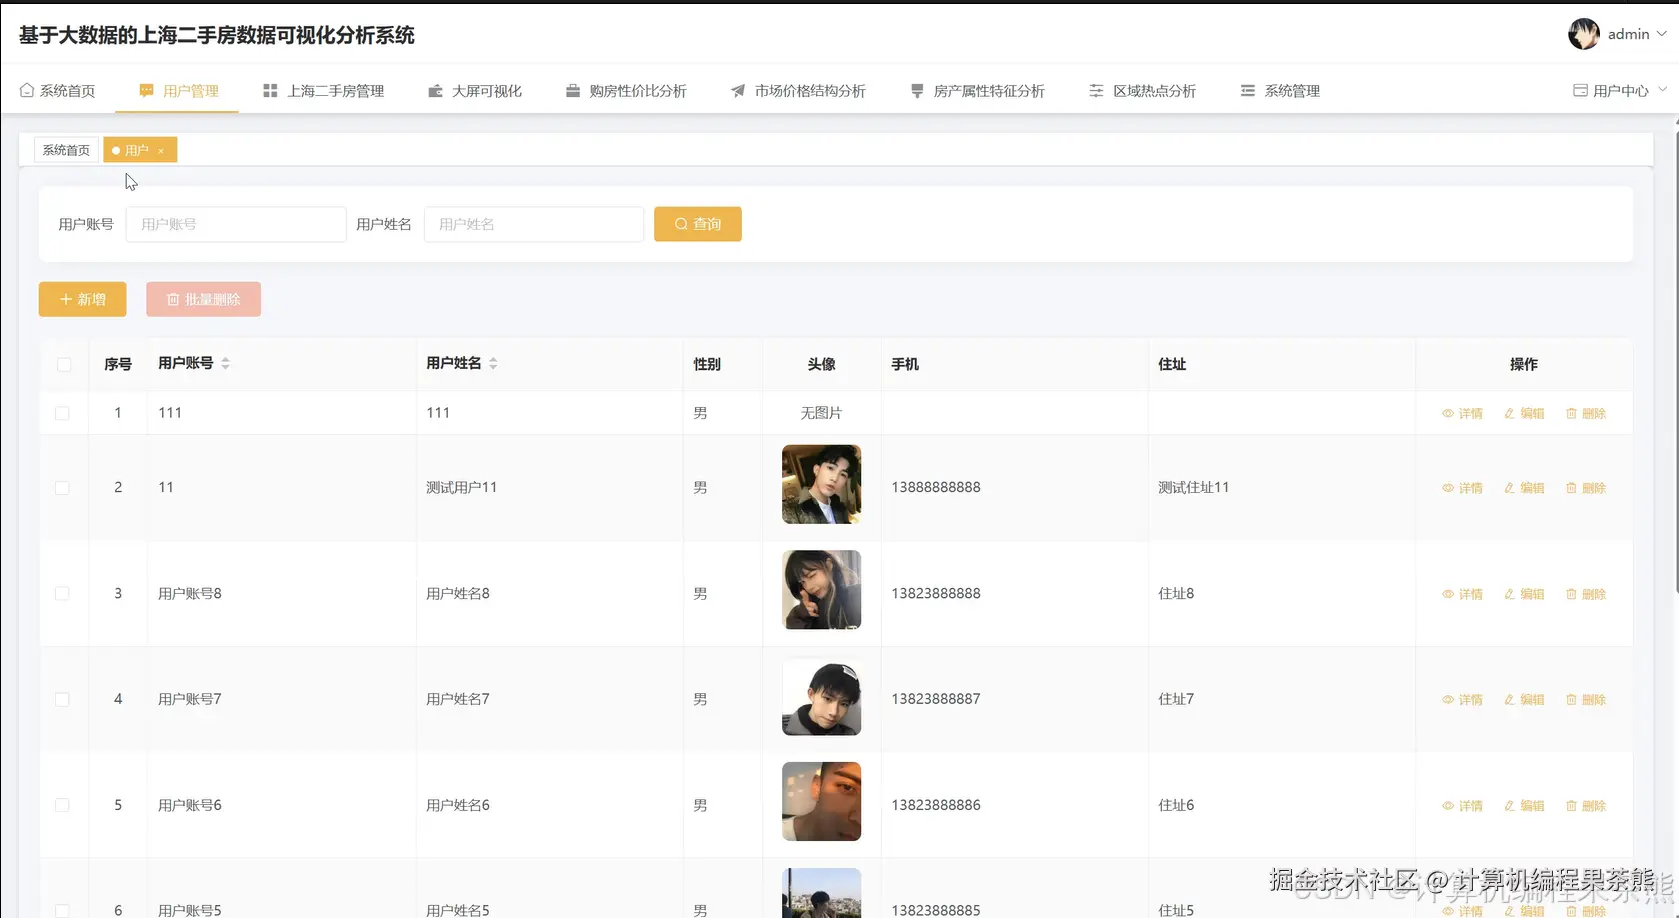Expand the admin account dropdown arrow
The width and height of the screenshot is (1679, 918).
click(x=1662, y=34)
